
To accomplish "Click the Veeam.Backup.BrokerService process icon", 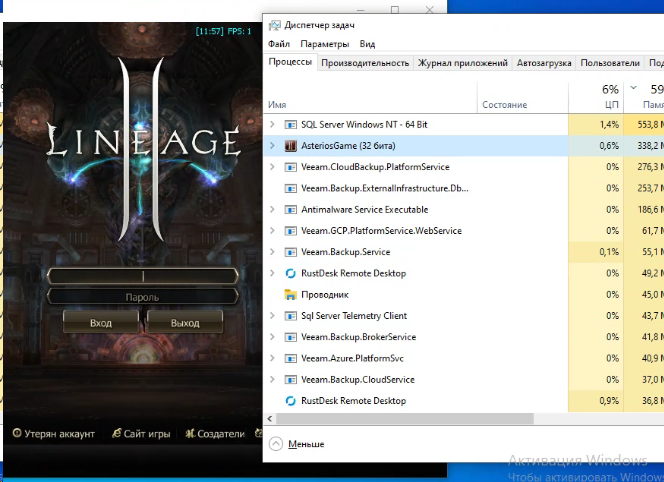I will [291, 337].
